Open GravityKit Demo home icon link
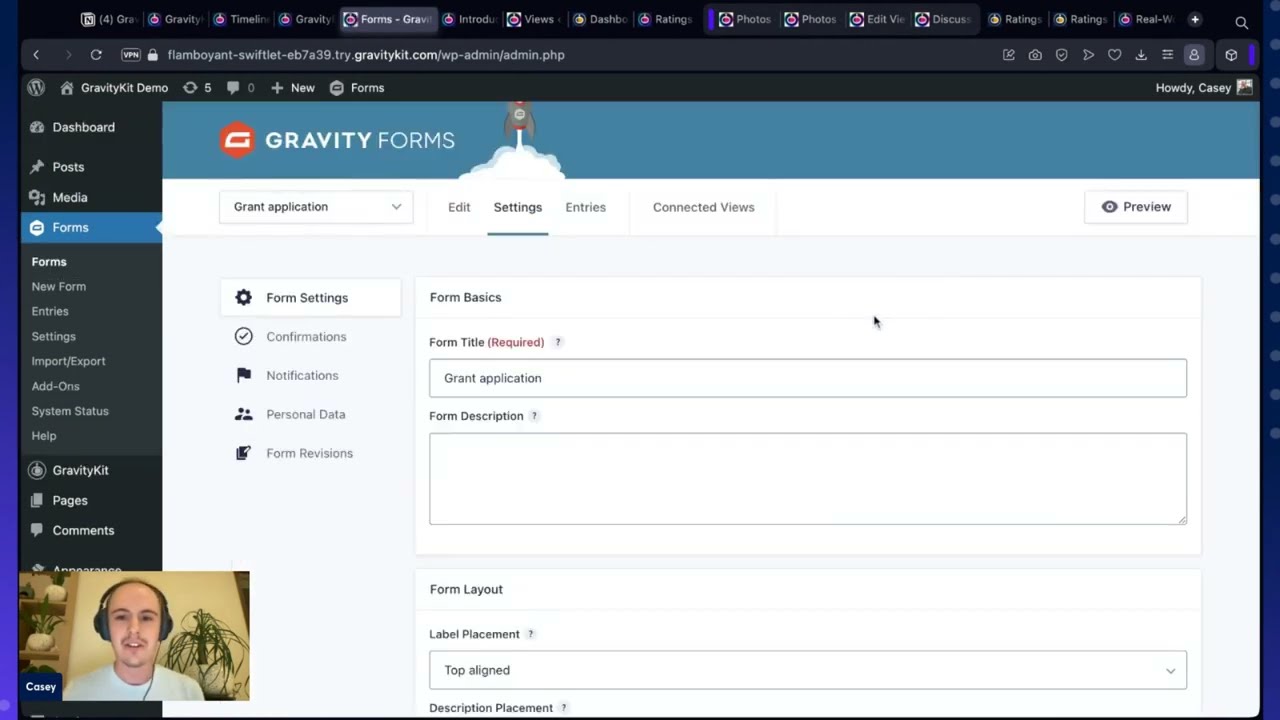This screenshot has width=1280, height=720. pyautogui.click(x=67, y=88)
